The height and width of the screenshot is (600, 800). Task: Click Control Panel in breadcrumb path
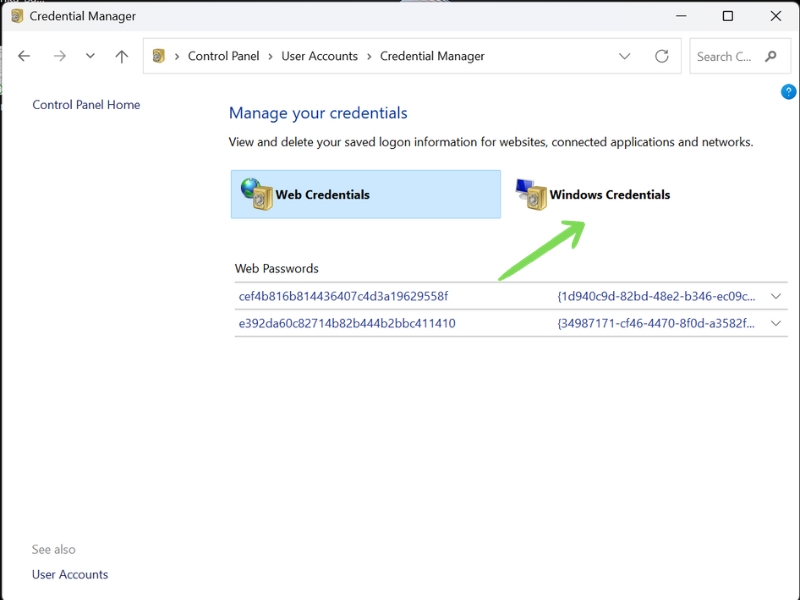coord(223,56)
